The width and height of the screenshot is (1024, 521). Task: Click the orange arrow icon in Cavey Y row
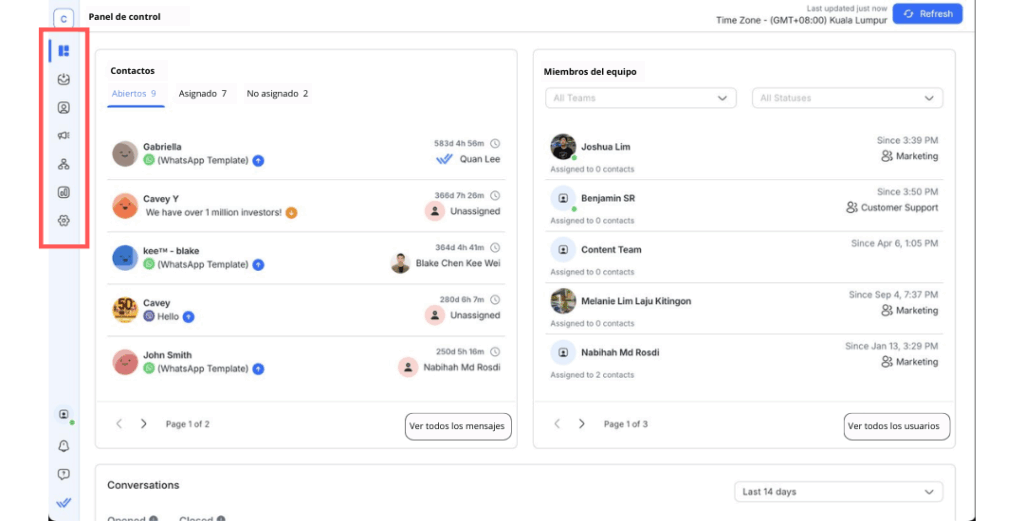click(x=291, y=212)
